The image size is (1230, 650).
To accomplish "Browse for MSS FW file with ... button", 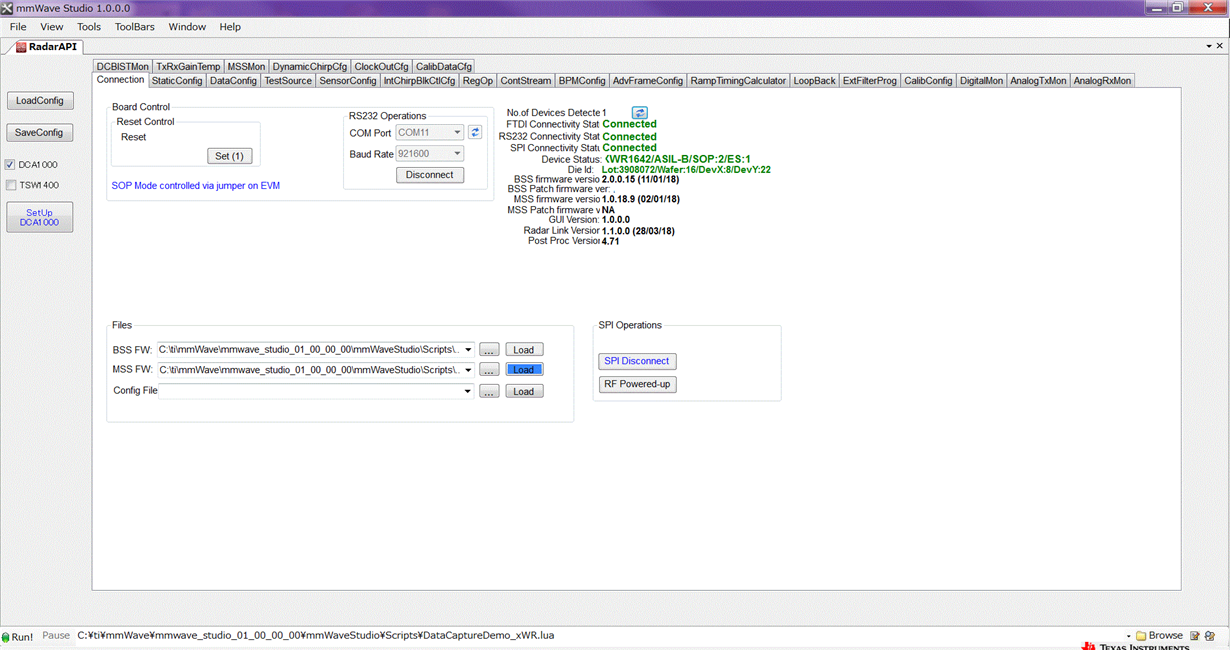I will click(x=489, y=370).
